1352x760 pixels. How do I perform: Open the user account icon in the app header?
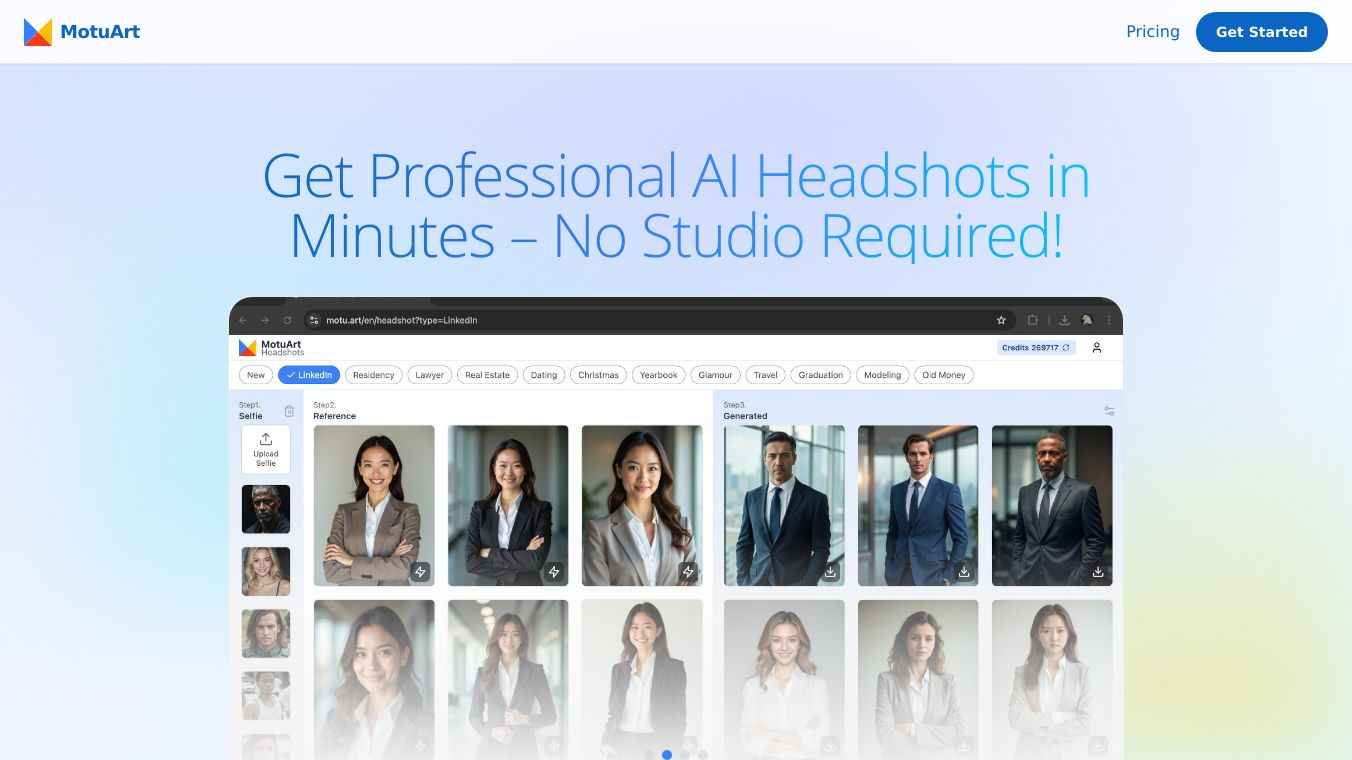click(x=1097, y=348)
